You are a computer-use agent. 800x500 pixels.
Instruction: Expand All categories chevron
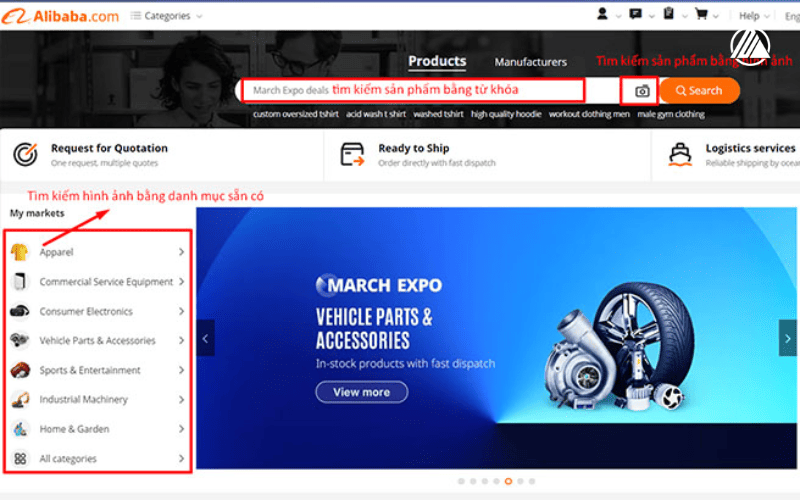coord(182,459)
